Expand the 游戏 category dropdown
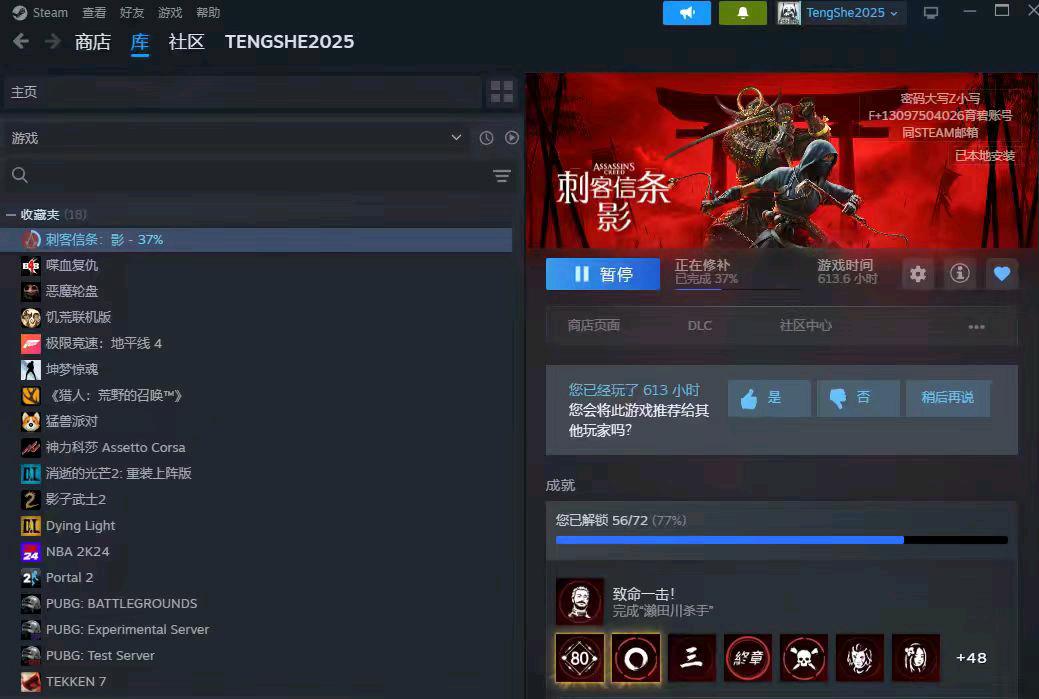The height and width of the screenshot is (699, 1039). coord(456,138)
